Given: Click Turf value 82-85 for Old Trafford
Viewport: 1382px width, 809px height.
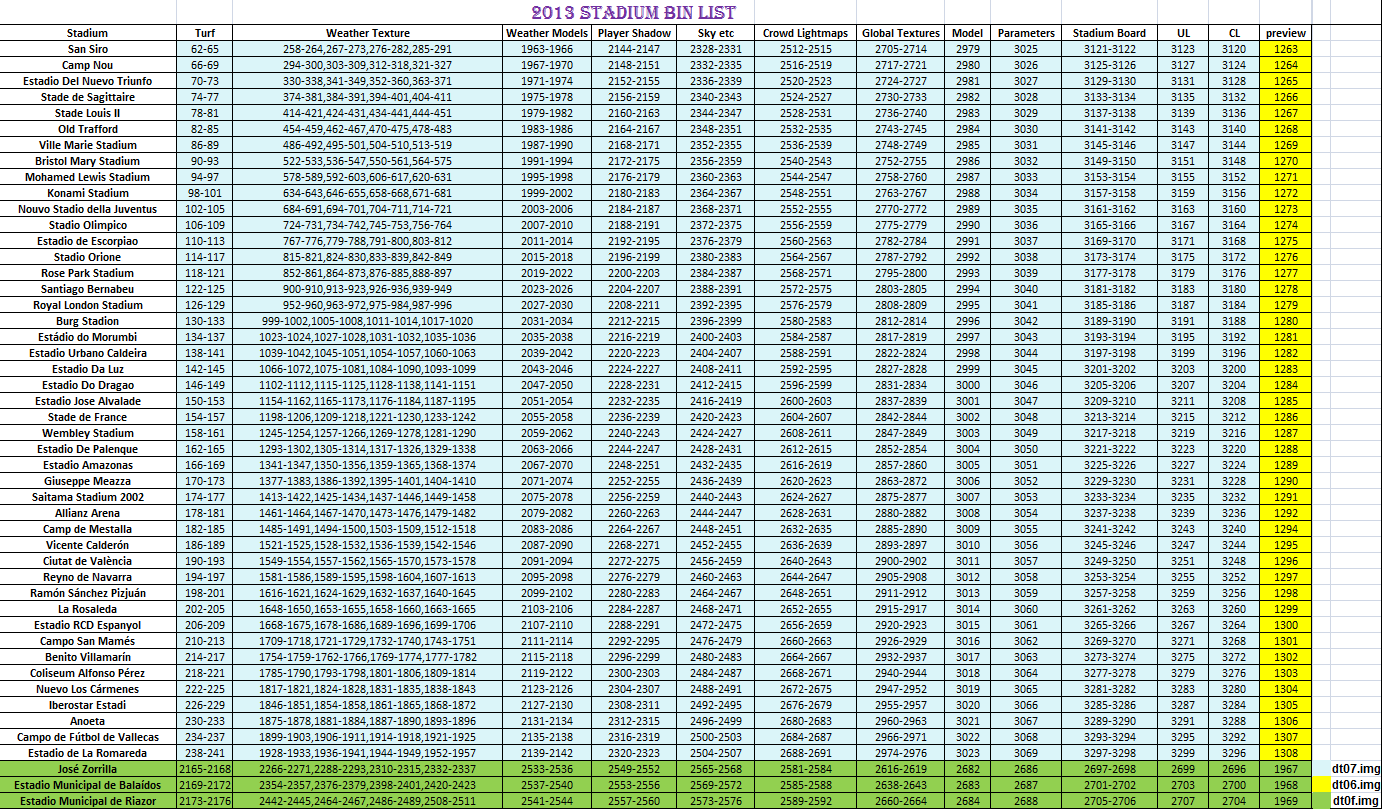Looking at the screenshot, I should pos(205,129).
